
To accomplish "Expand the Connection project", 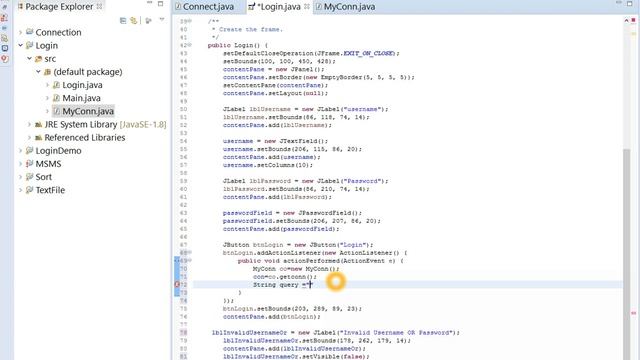I will click(x=20, y=32).
